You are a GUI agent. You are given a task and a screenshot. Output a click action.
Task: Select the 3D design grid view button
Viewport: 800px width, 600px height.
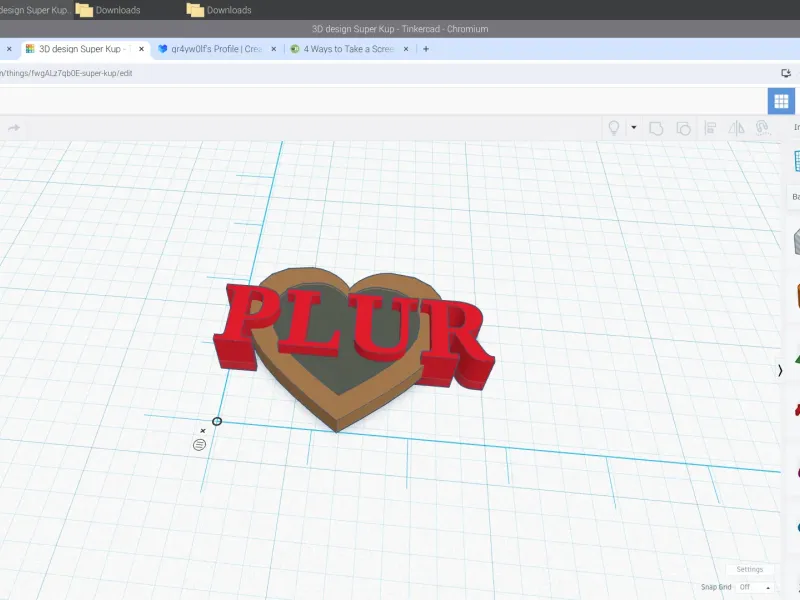pyautogui.click(x=781, y=101)
